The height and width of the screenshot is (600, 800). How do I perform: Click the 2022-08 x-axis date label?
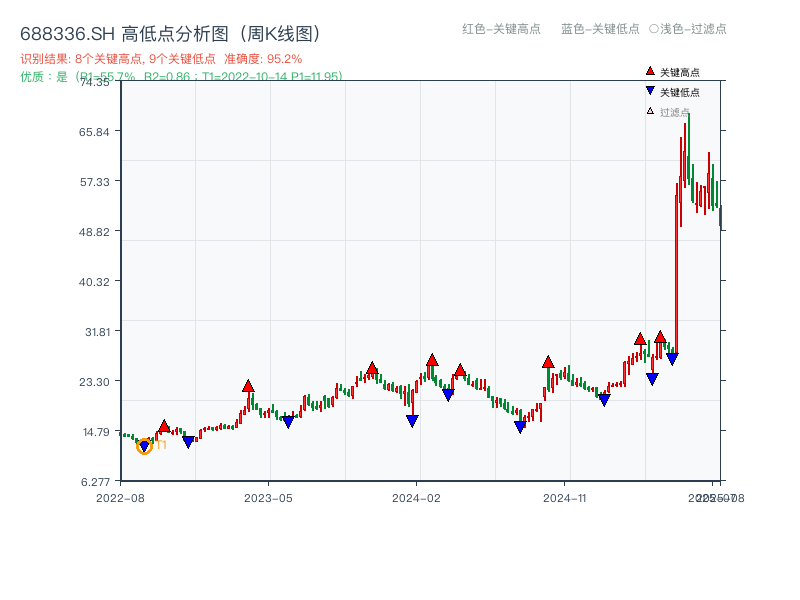point(120,498)
